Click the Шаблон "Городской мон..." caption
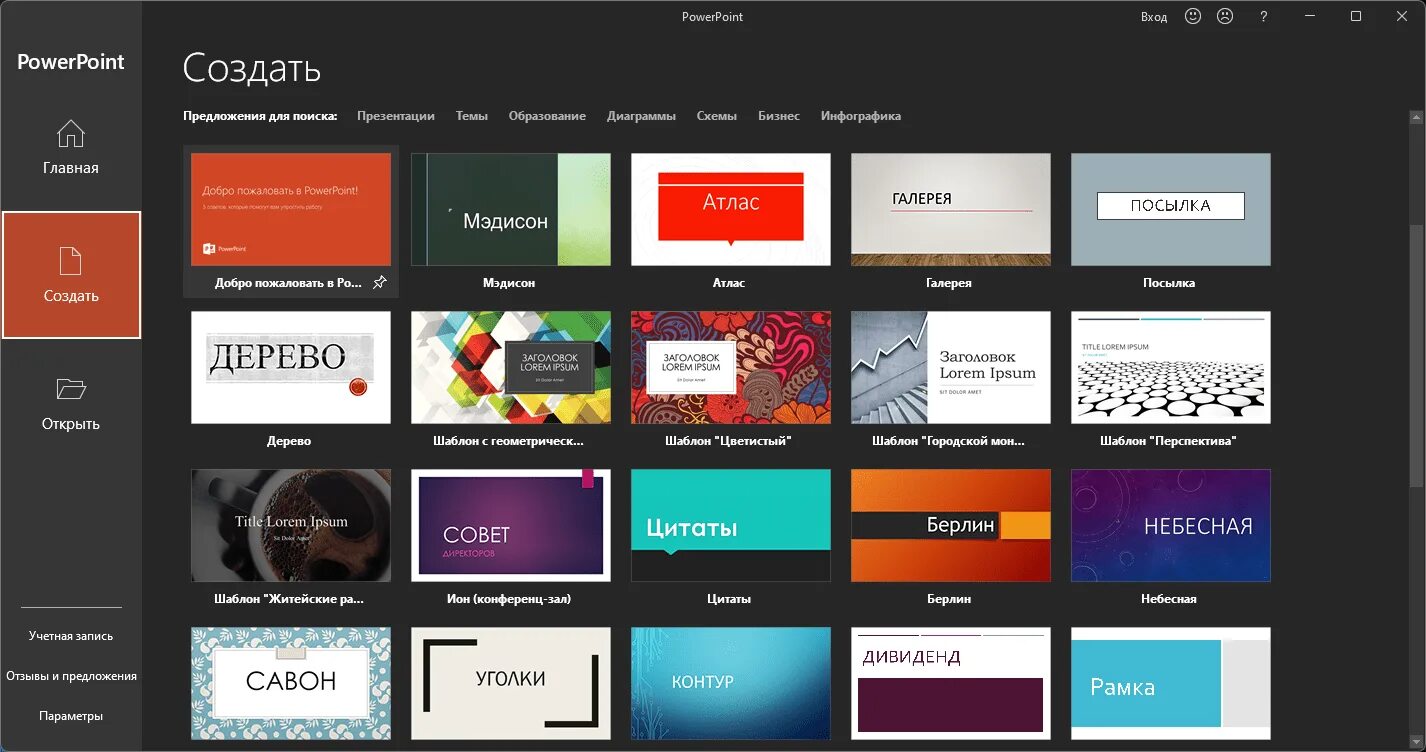Screen dimensions: 1426x752 click(948, 441)
